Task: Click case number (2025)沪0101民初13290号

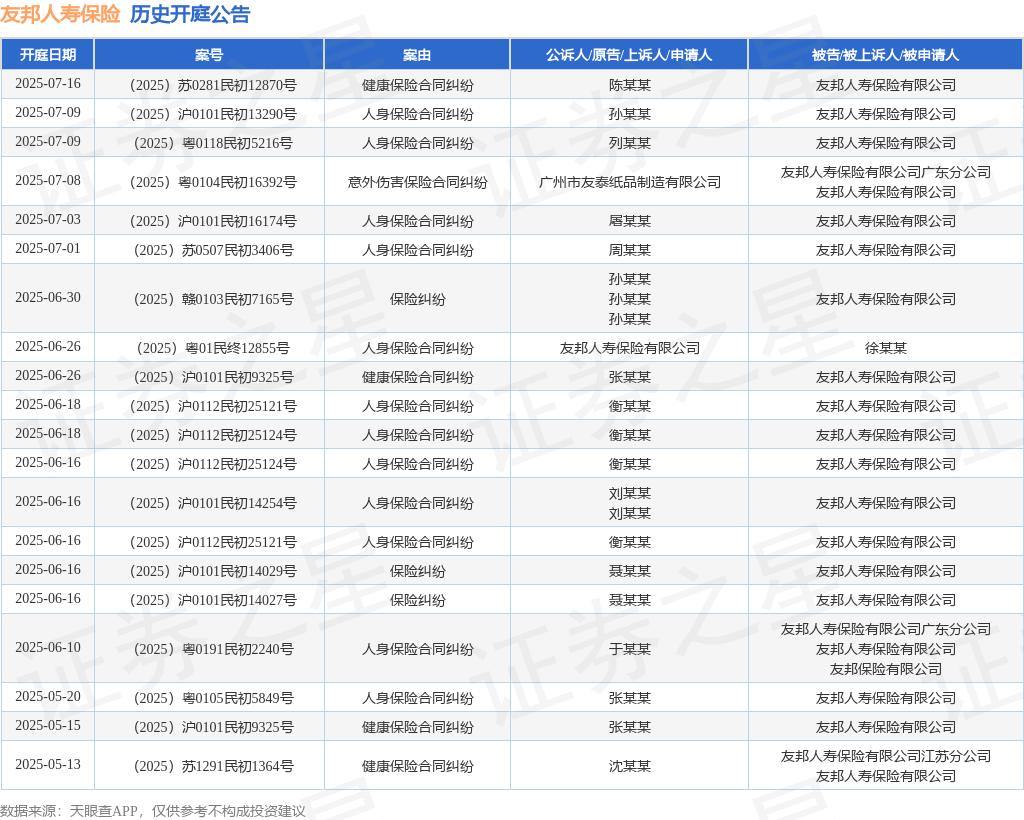Action: tap(209, 114)
